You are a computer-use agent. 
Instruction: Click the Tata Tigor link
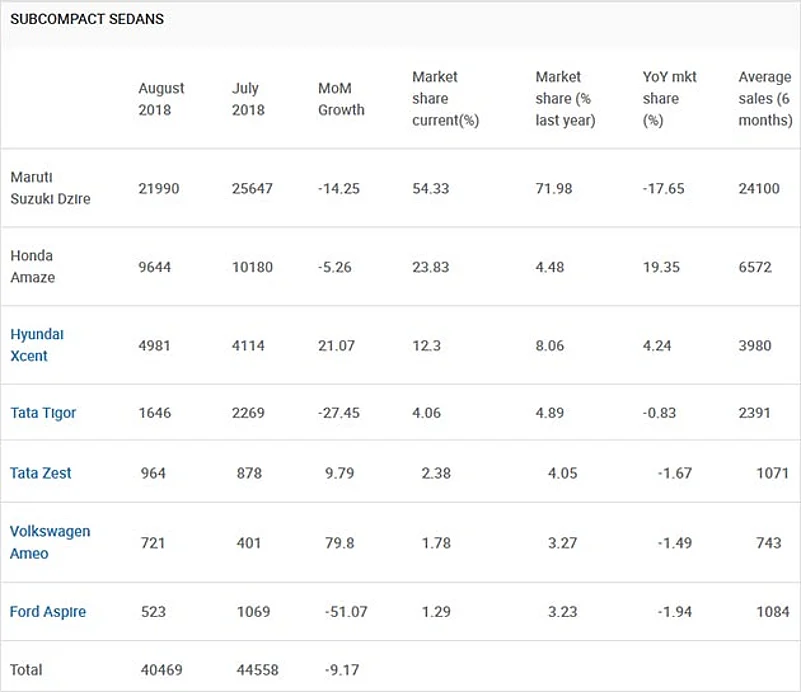coord(43,413)
